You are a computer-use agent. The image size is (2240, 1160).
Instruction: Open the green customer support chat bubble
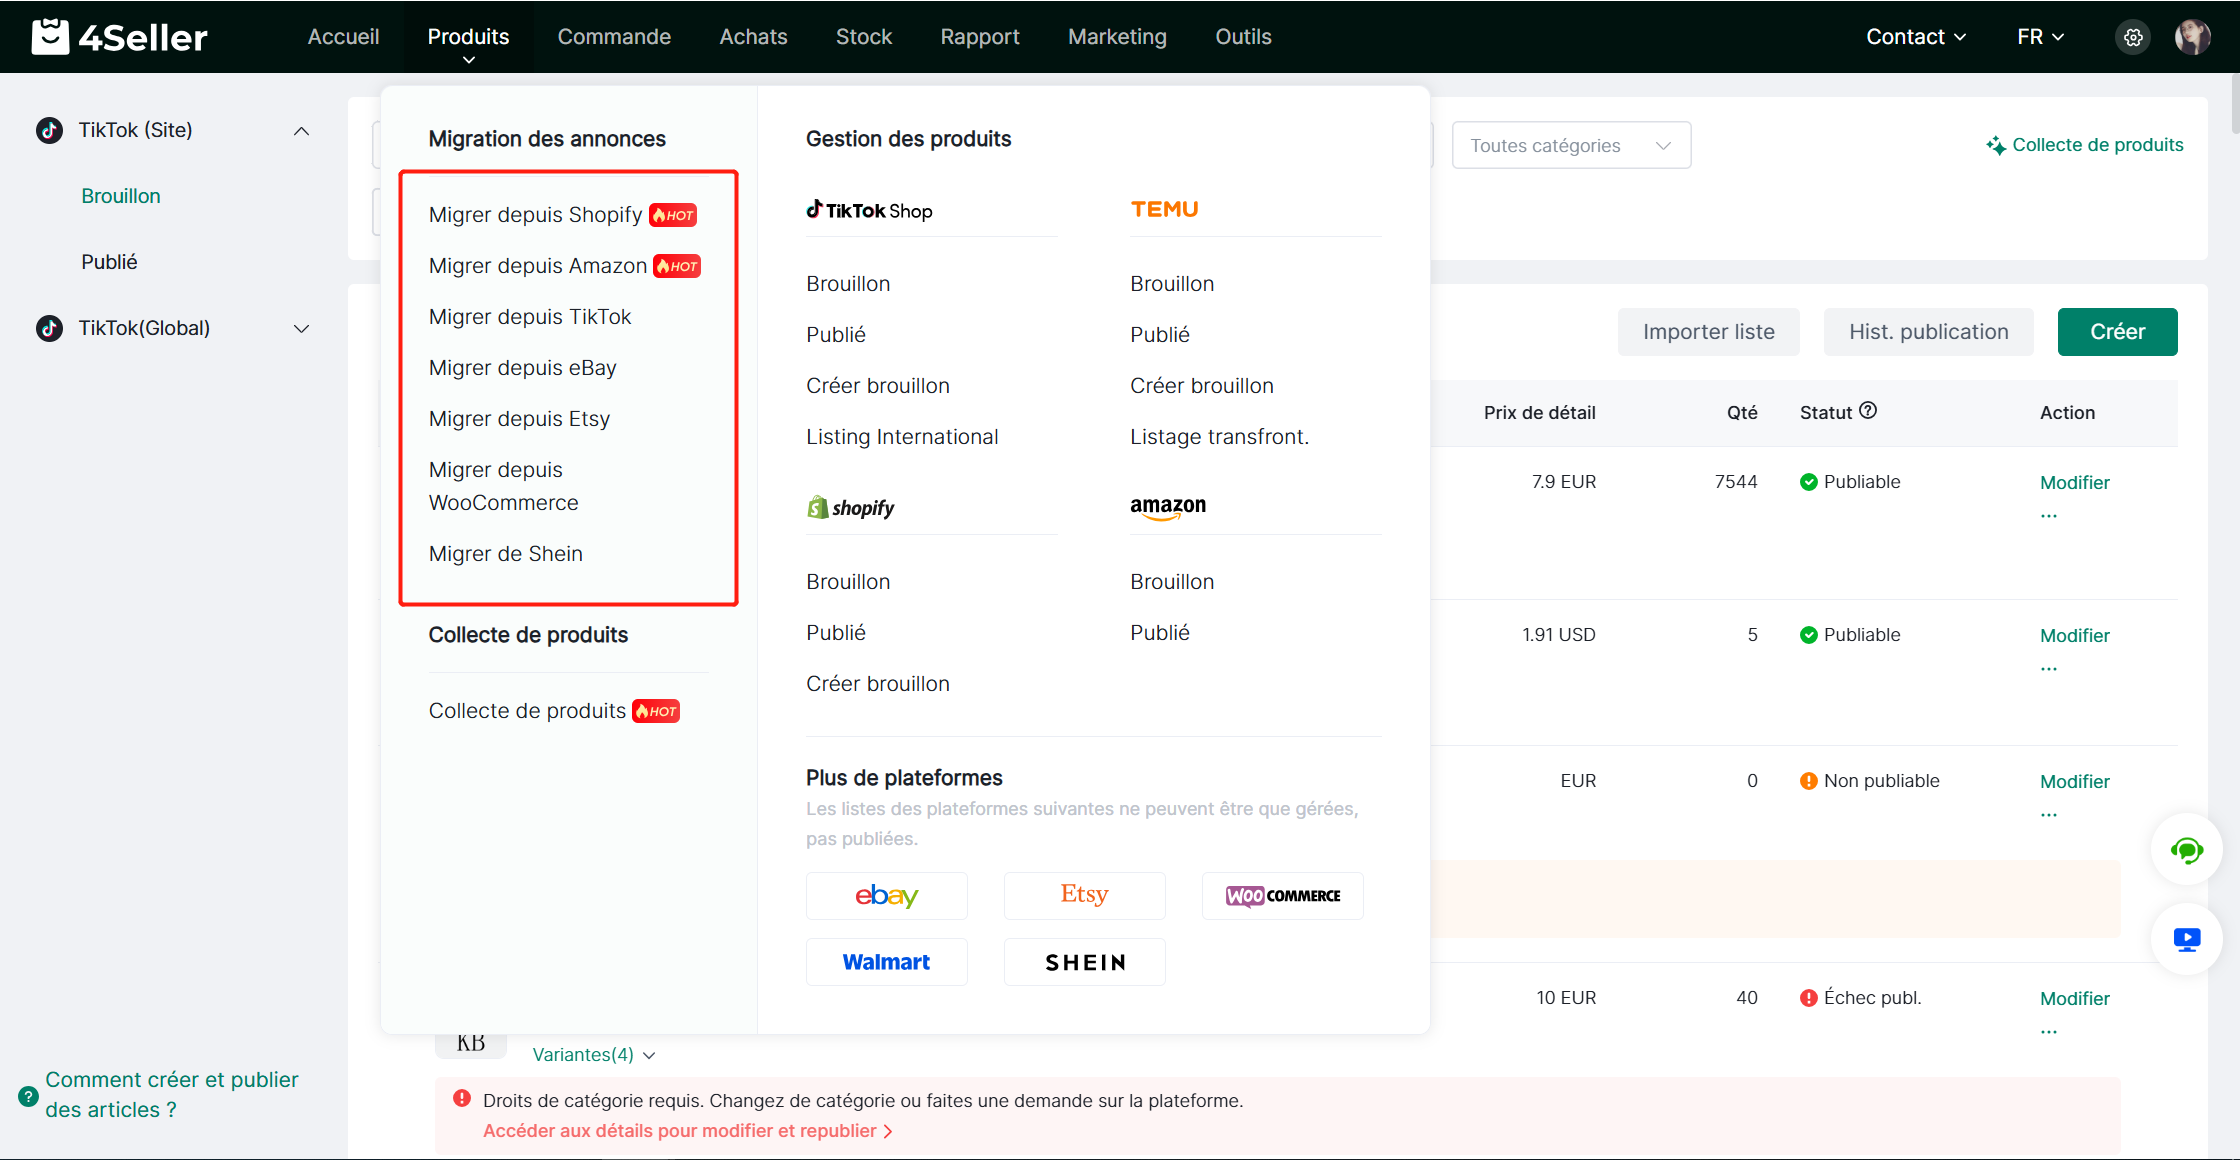pyautogui.click(x=2186, y=850)
